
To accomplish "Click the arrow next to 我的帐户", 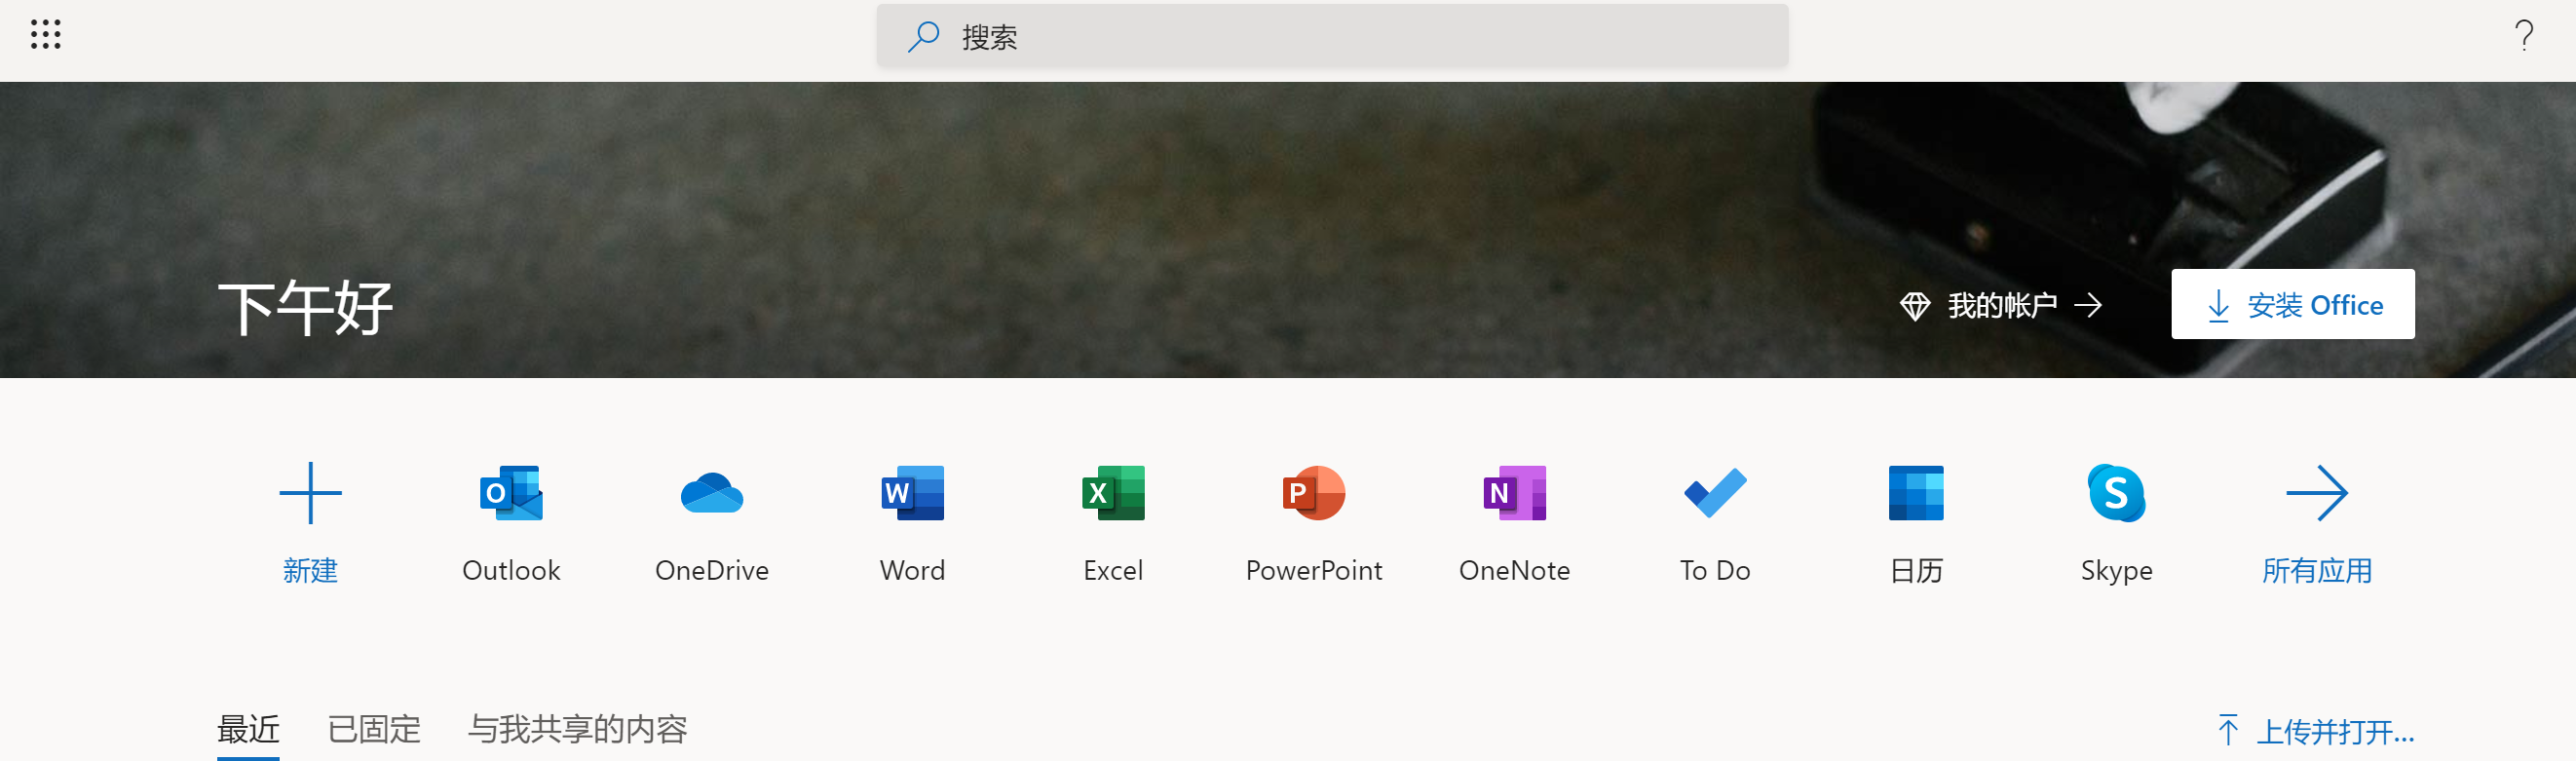I will point(2088,305).
